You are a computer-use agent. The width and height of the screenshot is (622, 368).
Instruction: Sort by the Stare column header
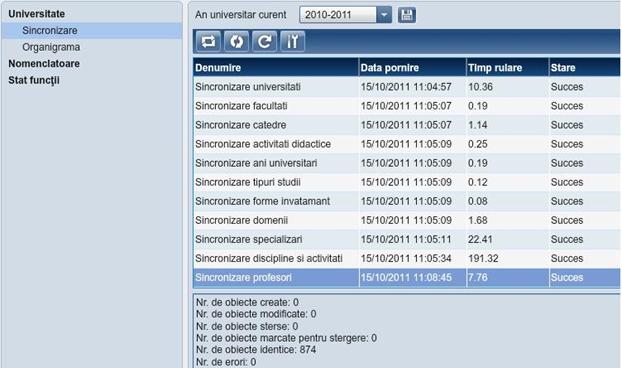click(585, 67)
